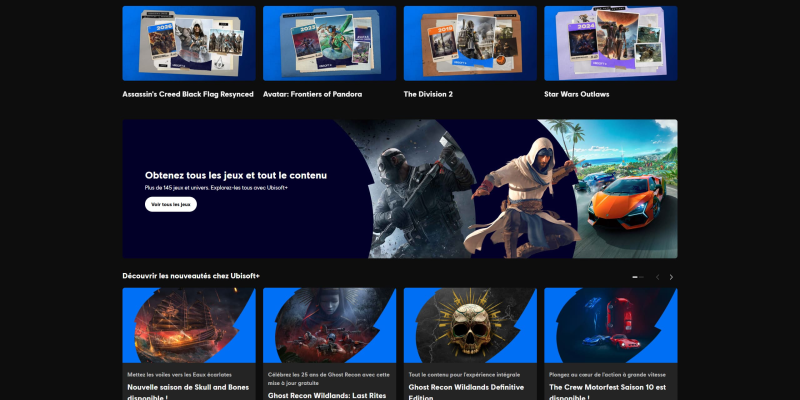Screen dimensions: 800x400
Task: Click The Division 2 title link
Action: (428, 94)
